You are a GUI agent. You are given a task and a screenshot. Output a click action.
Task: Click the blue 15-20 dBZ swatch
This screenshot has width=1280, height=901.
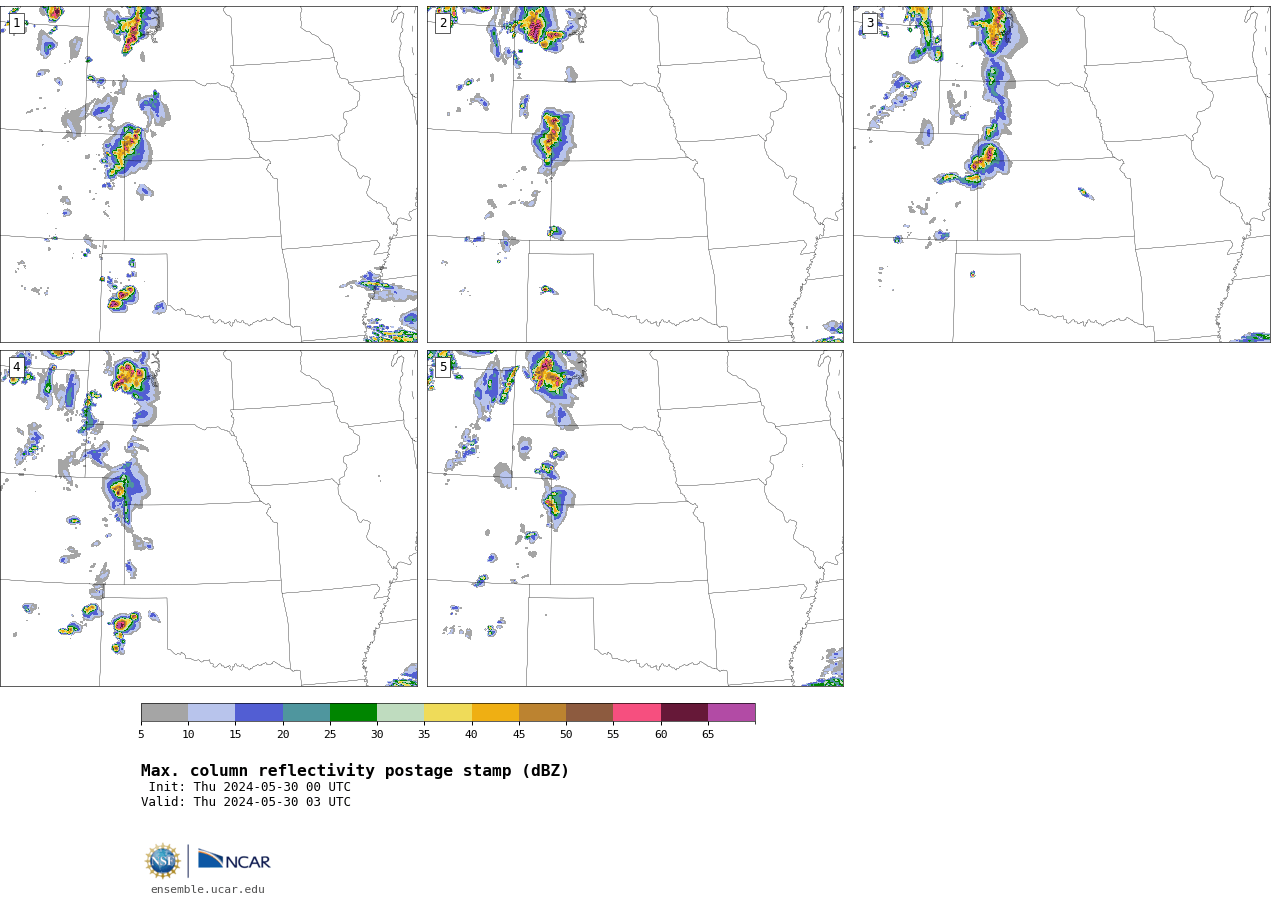tap(259, 713)
